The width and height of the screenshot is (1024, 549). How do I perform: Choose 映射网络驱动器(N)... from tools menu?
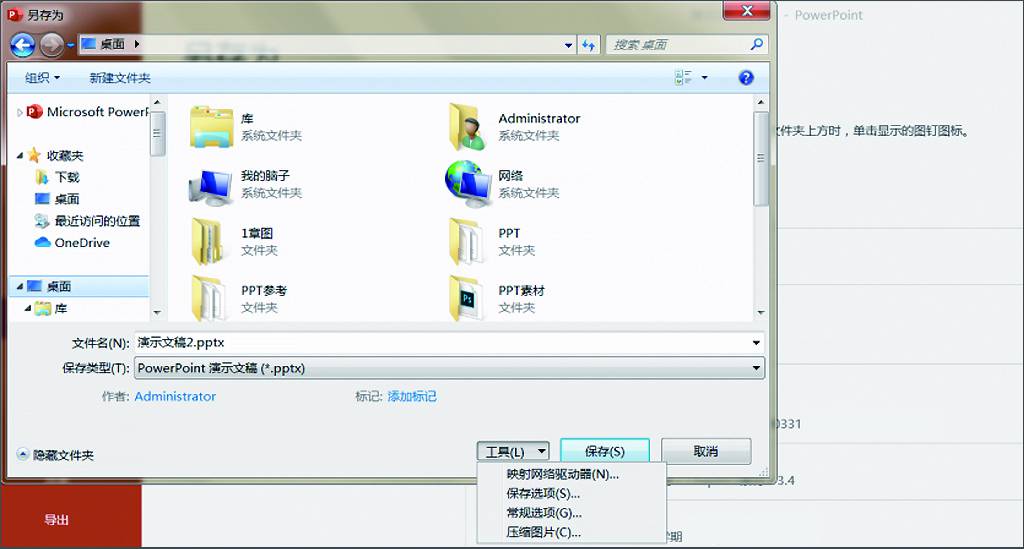(x=562, y=474)
